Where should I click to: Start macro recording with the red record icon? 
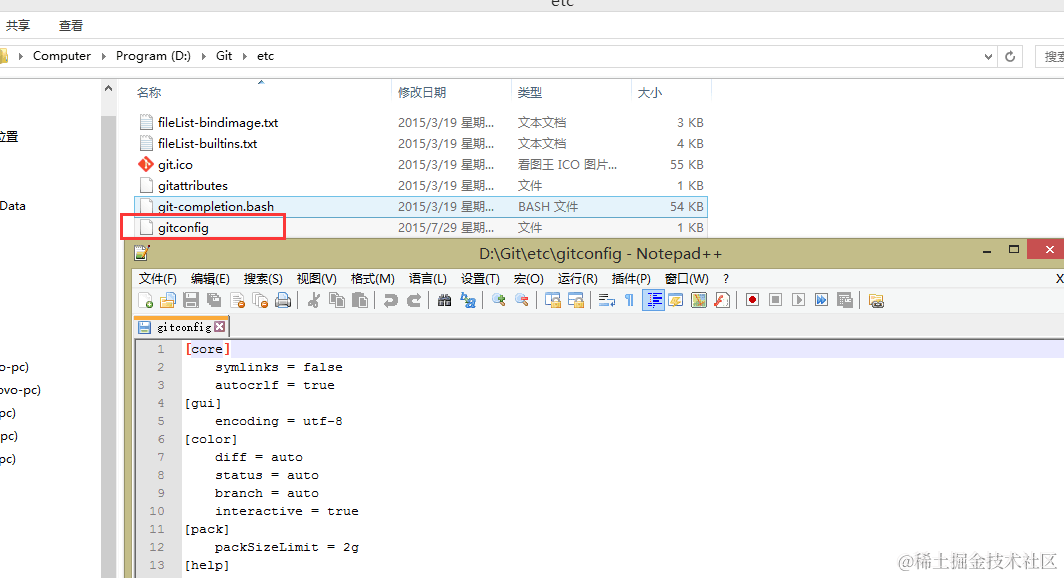[x=753, y=300]
